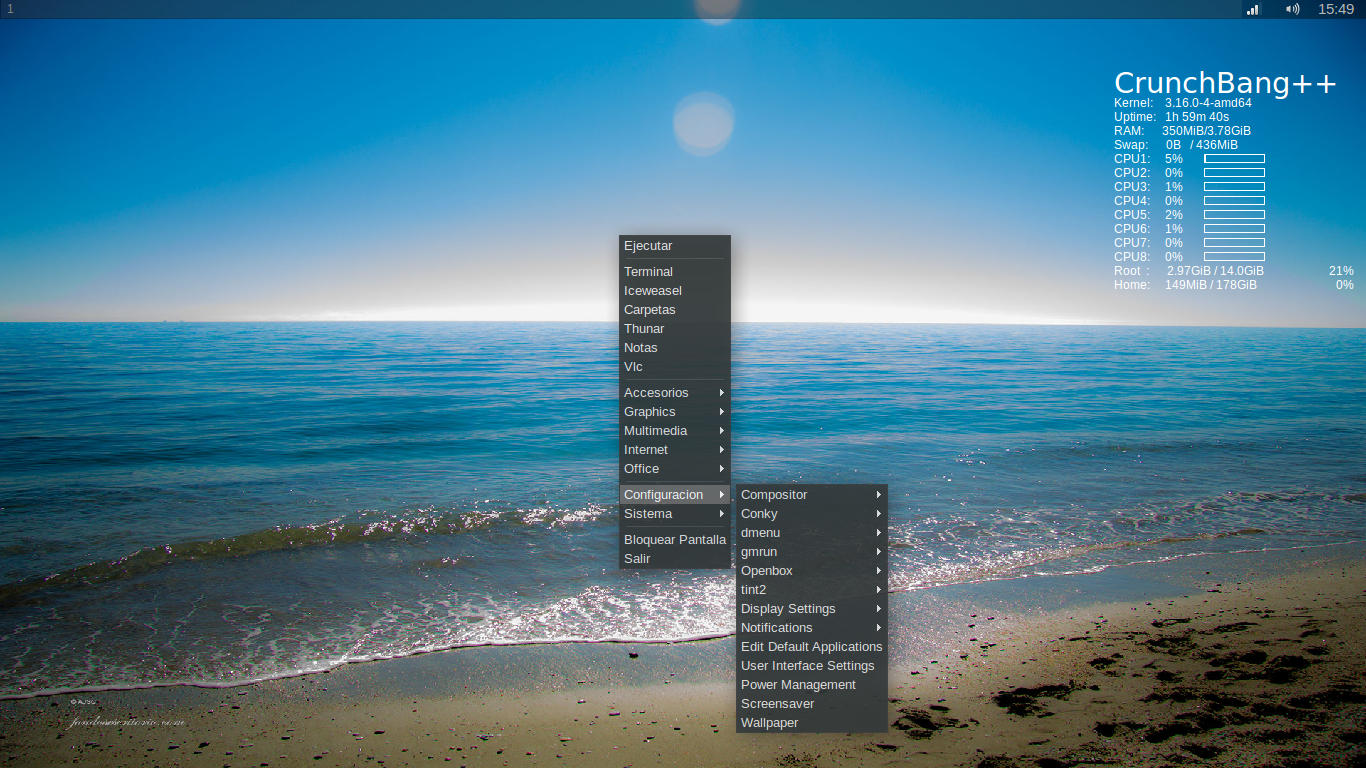This screenshot has width=1366, height=768.
Task: Open Display Settings
Action: (788, 608)
